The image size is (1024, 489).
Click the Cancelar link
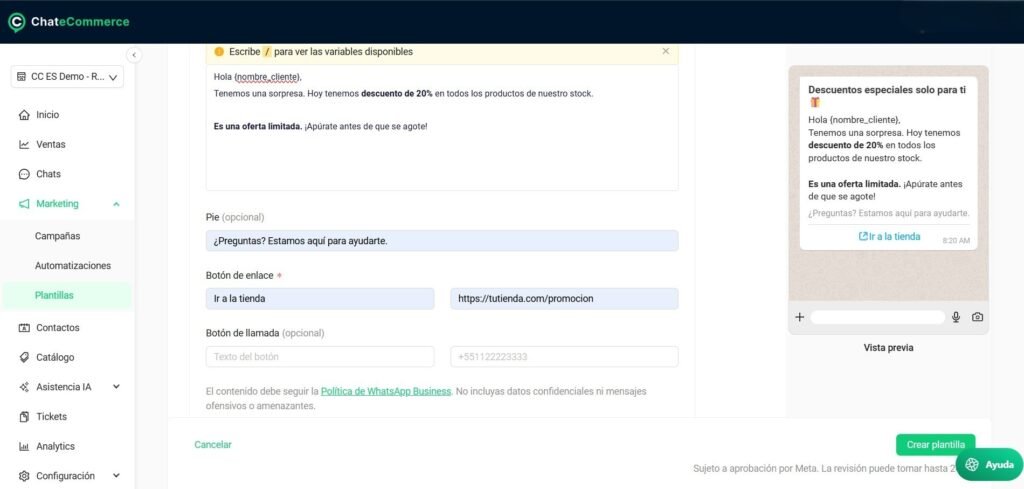(x=213, y=445)
